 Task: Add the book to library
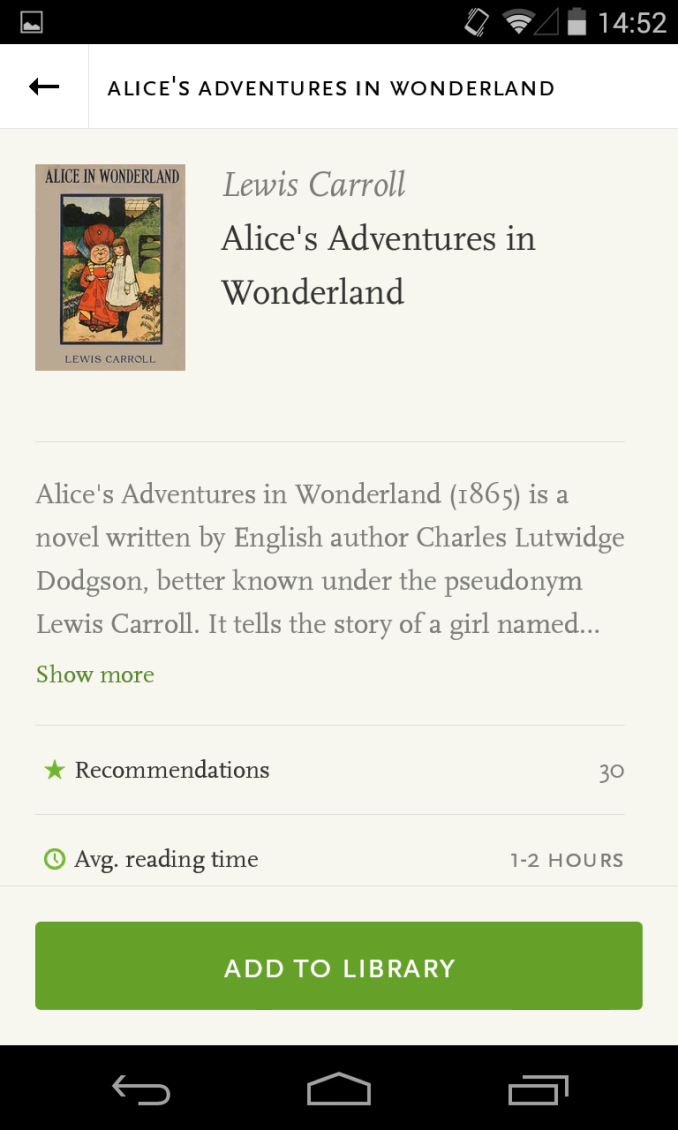coord(339,966)
